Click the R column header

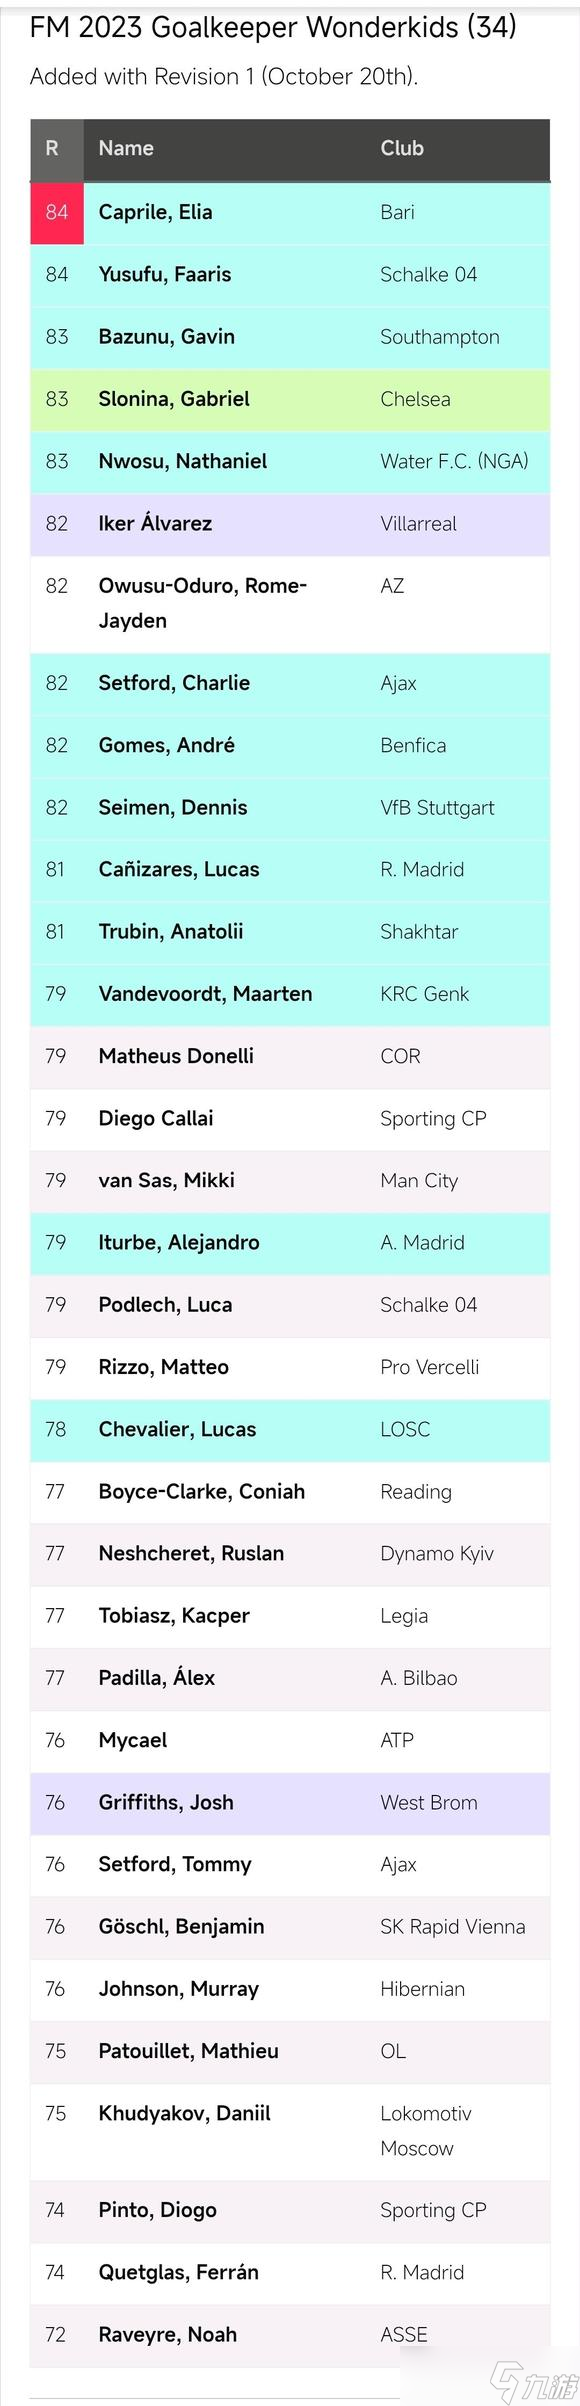[x=53, y=148]
